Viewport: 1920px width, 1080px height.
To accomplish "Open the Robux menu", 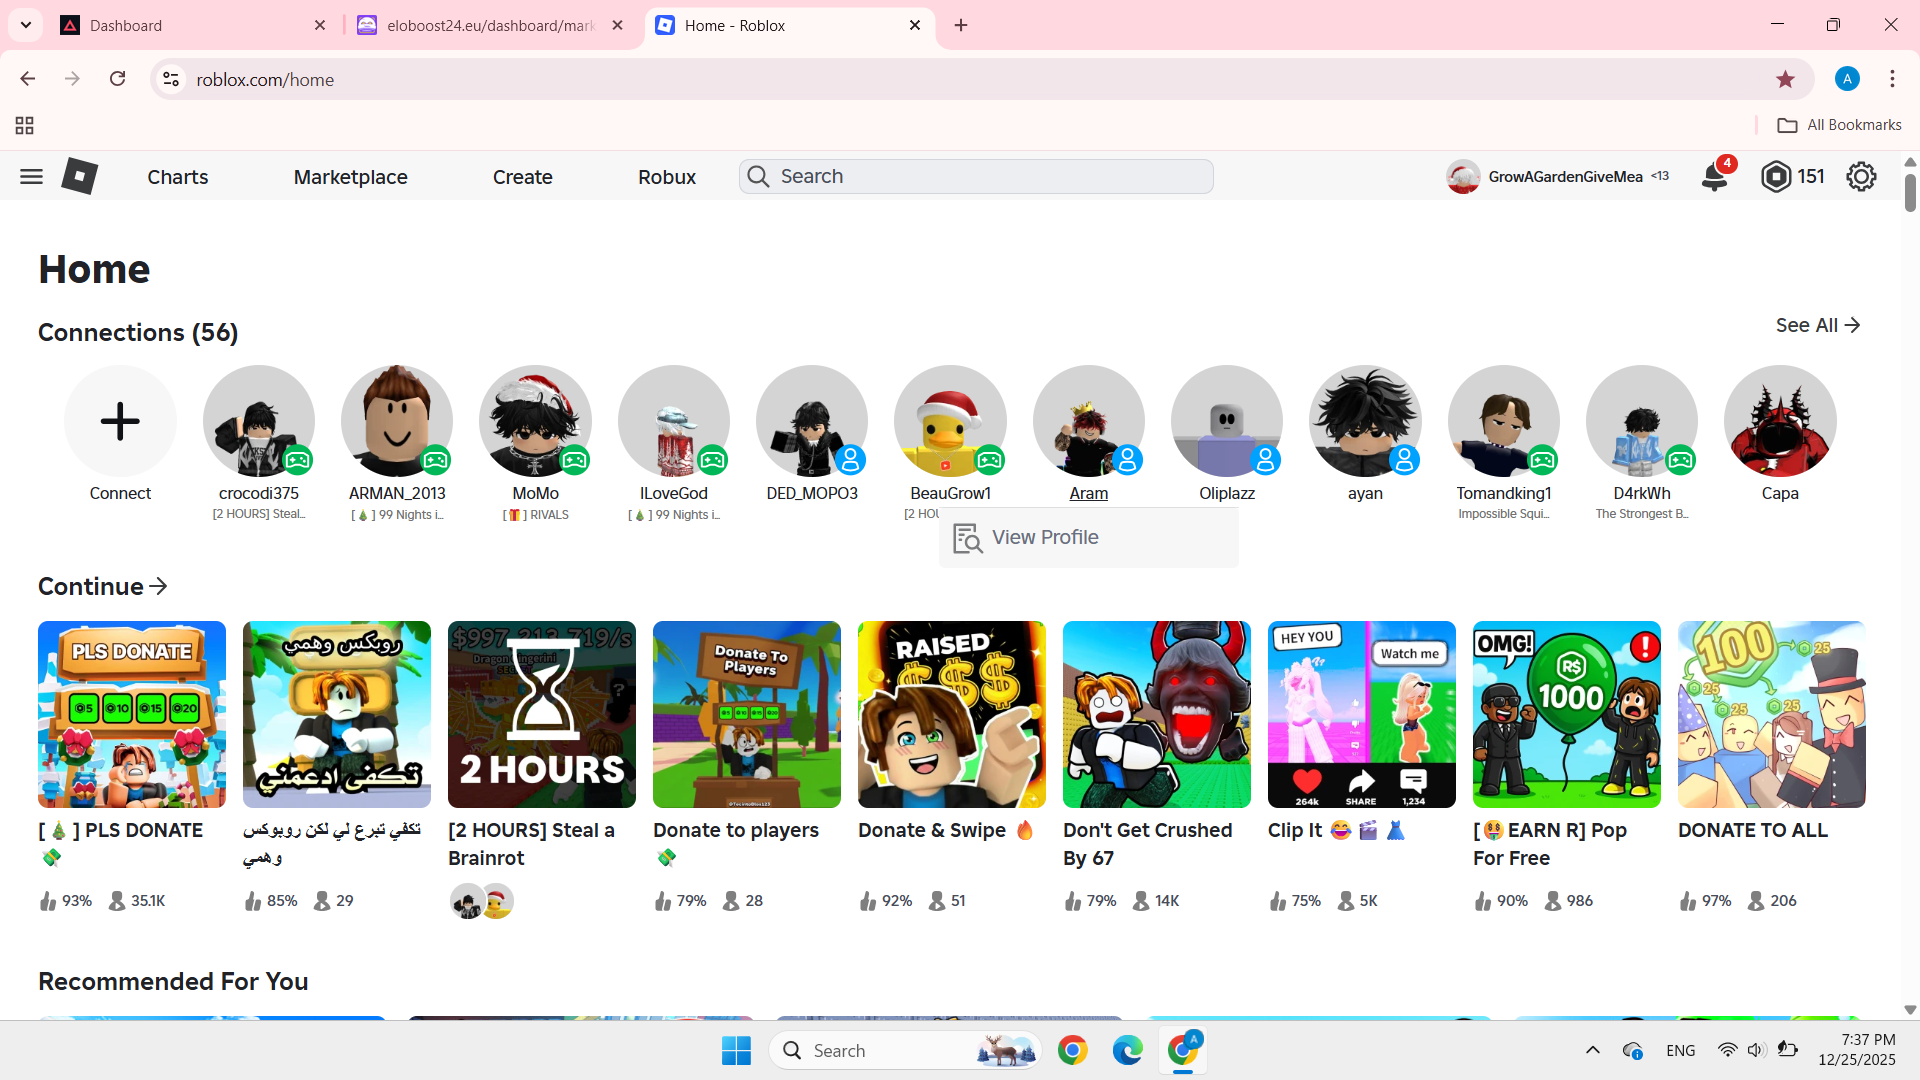I will pyautogui.click(x=667, y=177).
